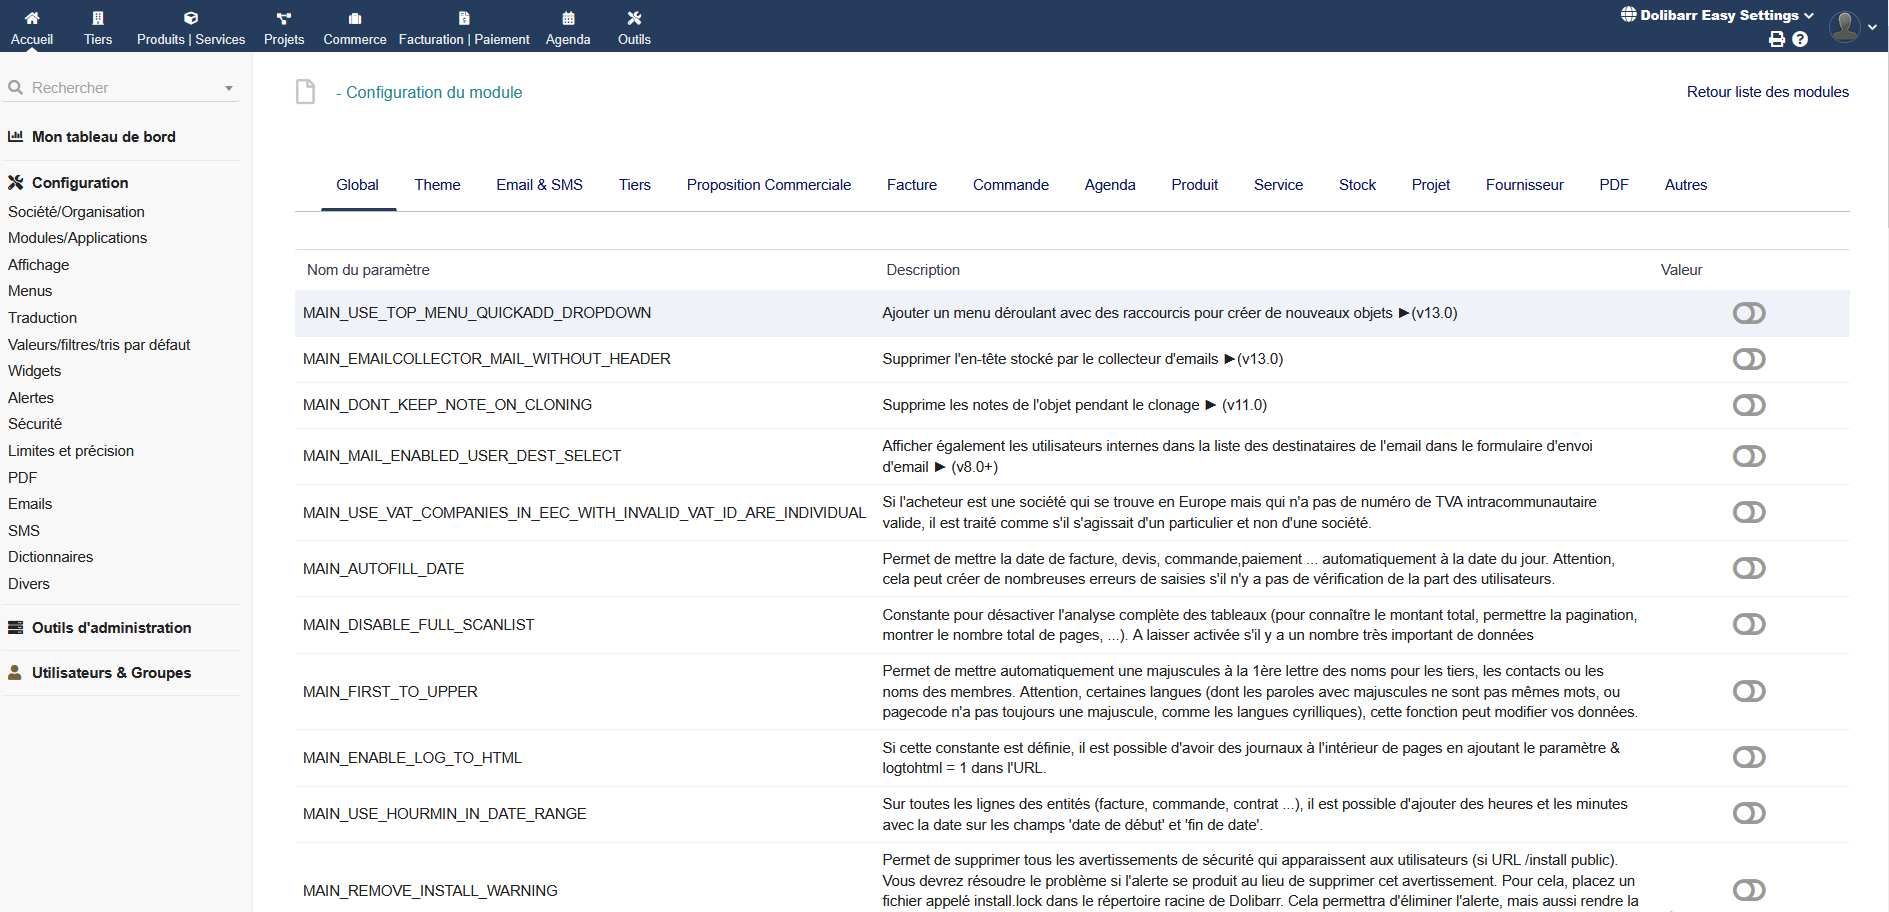Enable MAIN_USE_TOP_MENU_QUICKADD_DROPDOWN toggle
Screen dimensions: 1889x912
[x=1748, y=313]
